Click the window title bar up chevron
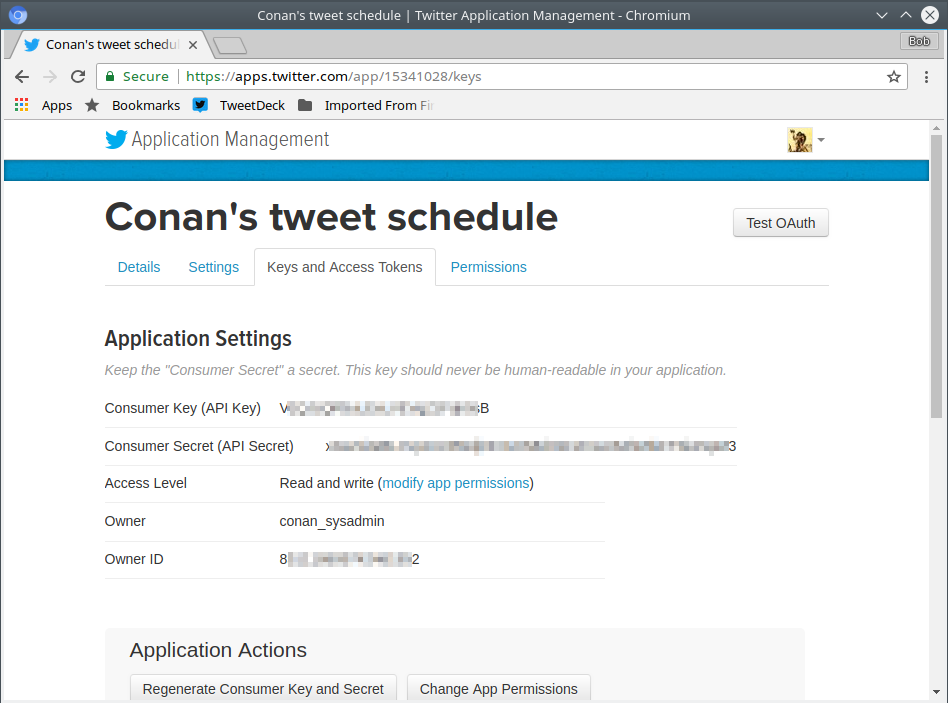 906,15
